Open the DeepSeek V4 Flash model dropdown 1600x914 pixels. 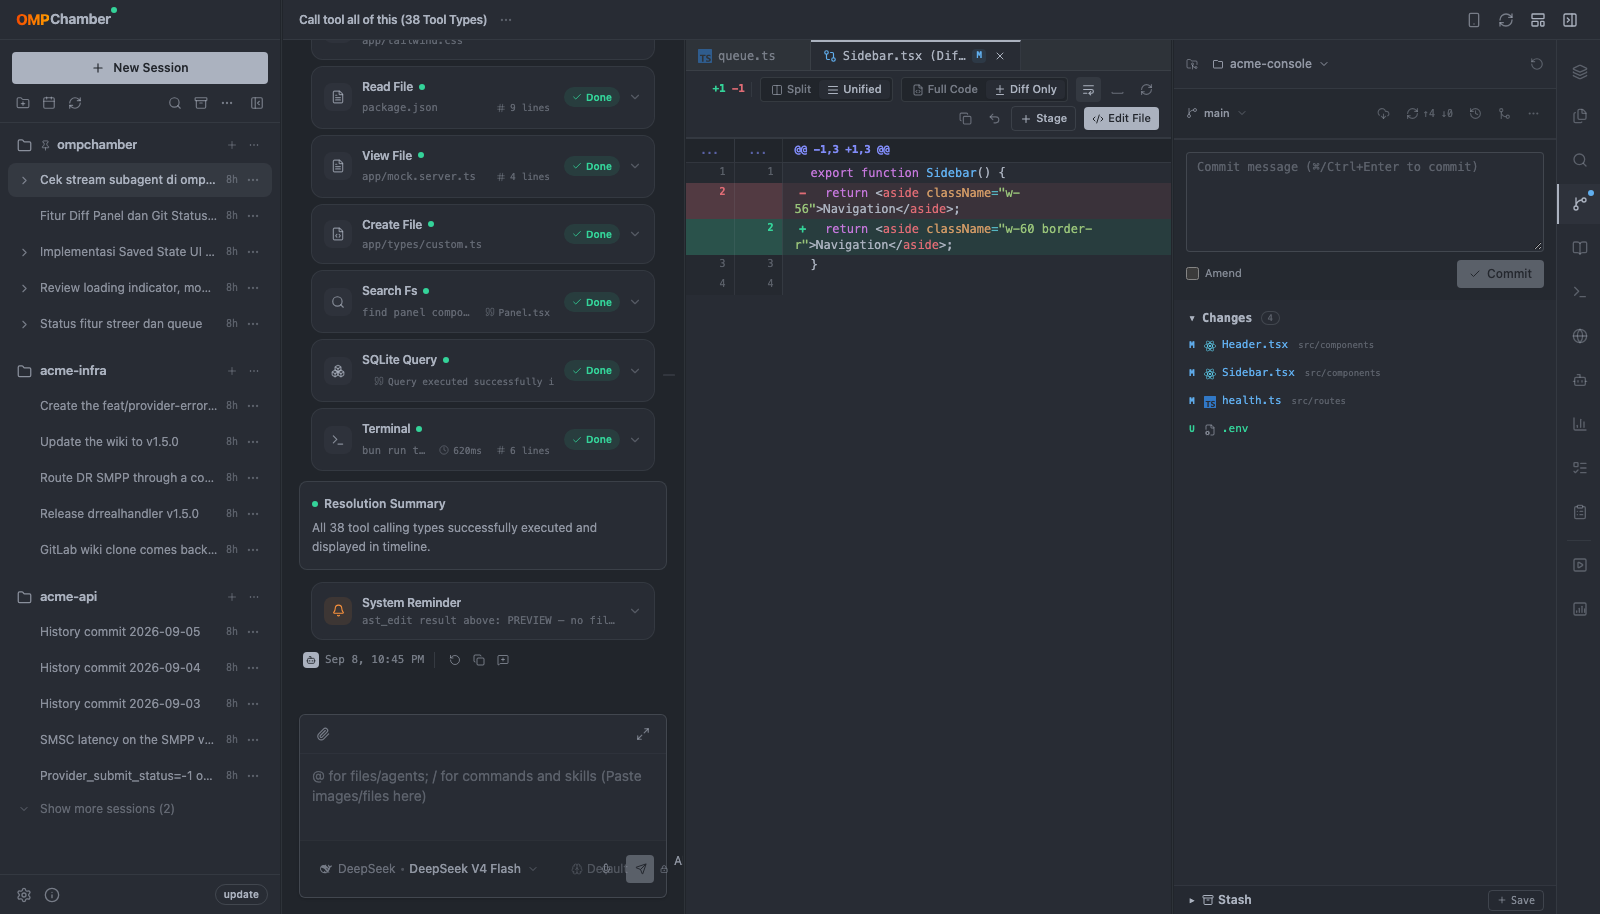coord(428,869)
